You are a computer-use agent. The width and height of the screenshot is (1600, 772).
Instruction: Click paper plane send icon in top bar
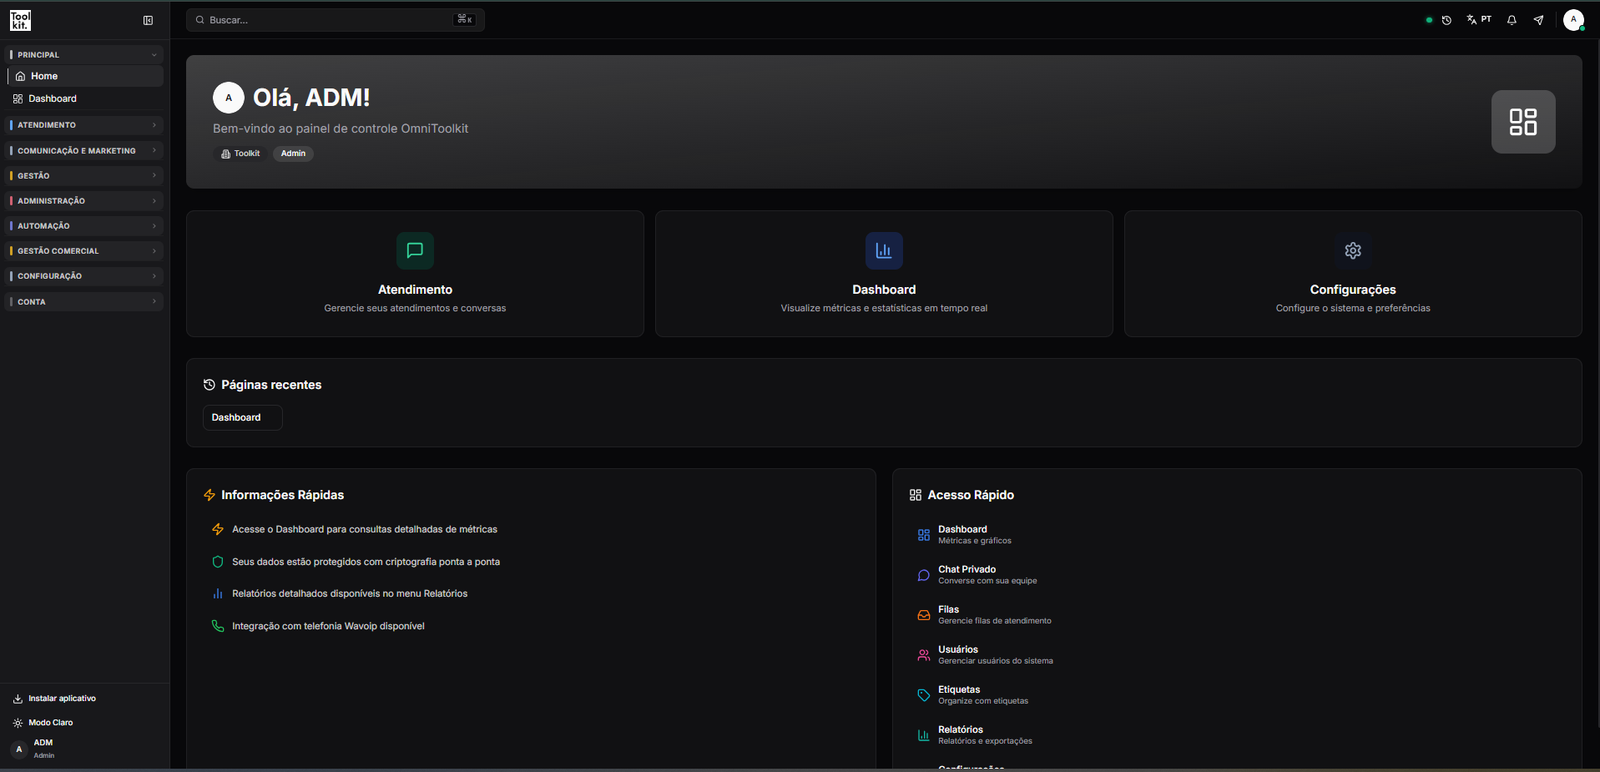pyautogui.click(x=1539, y=20)
